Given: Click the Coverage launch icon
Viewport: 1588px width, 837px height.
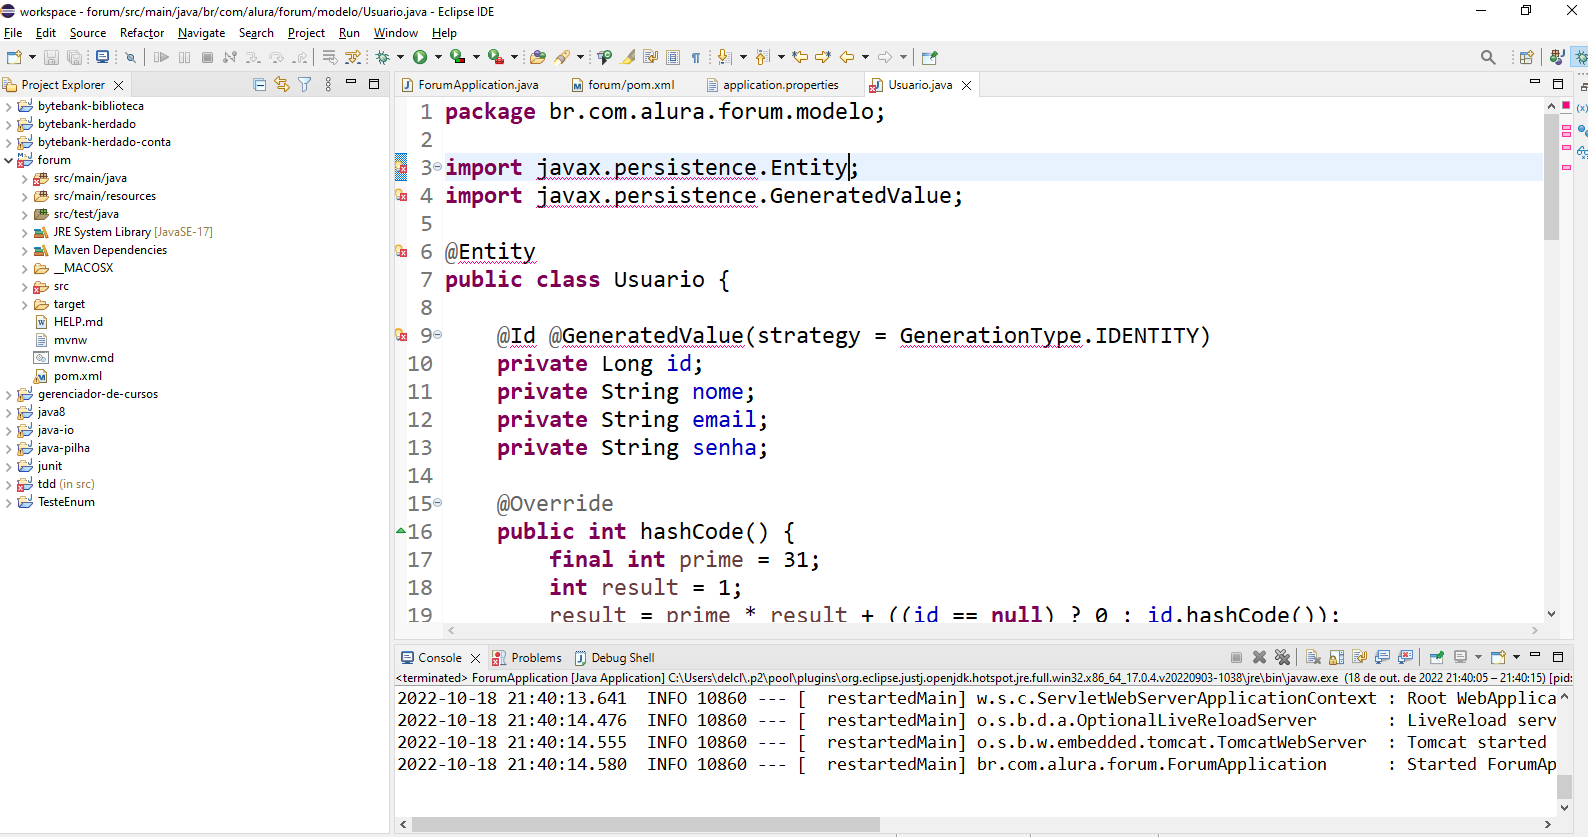Looking at the screenshot, I should tap(458, 58).
